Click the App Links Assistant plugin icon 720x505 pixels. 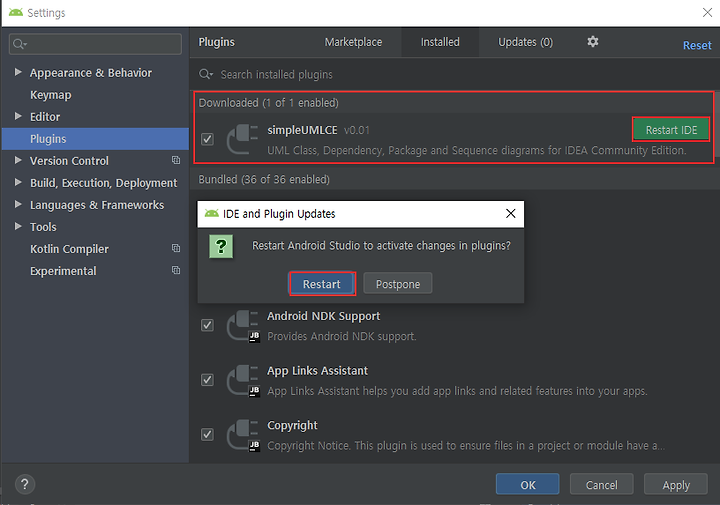[x=243, y=381]
